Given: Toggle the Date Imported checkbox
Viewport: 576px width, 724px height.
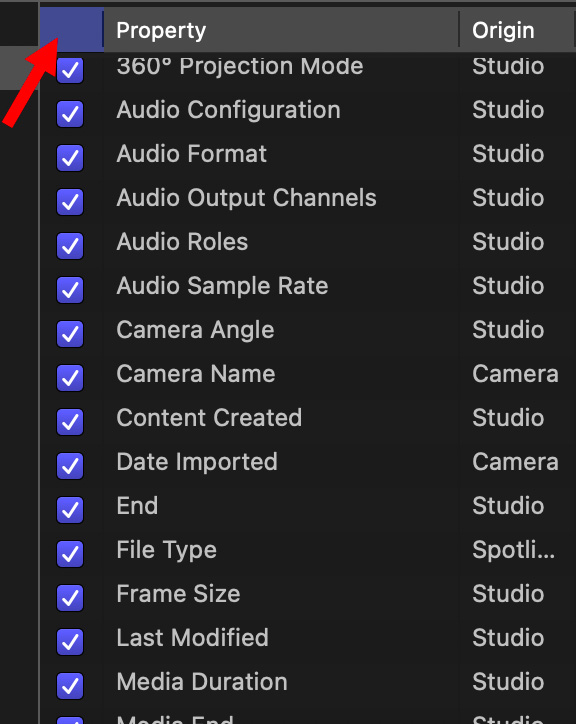Looking at the screenshot, I should (x=70, y=466).
